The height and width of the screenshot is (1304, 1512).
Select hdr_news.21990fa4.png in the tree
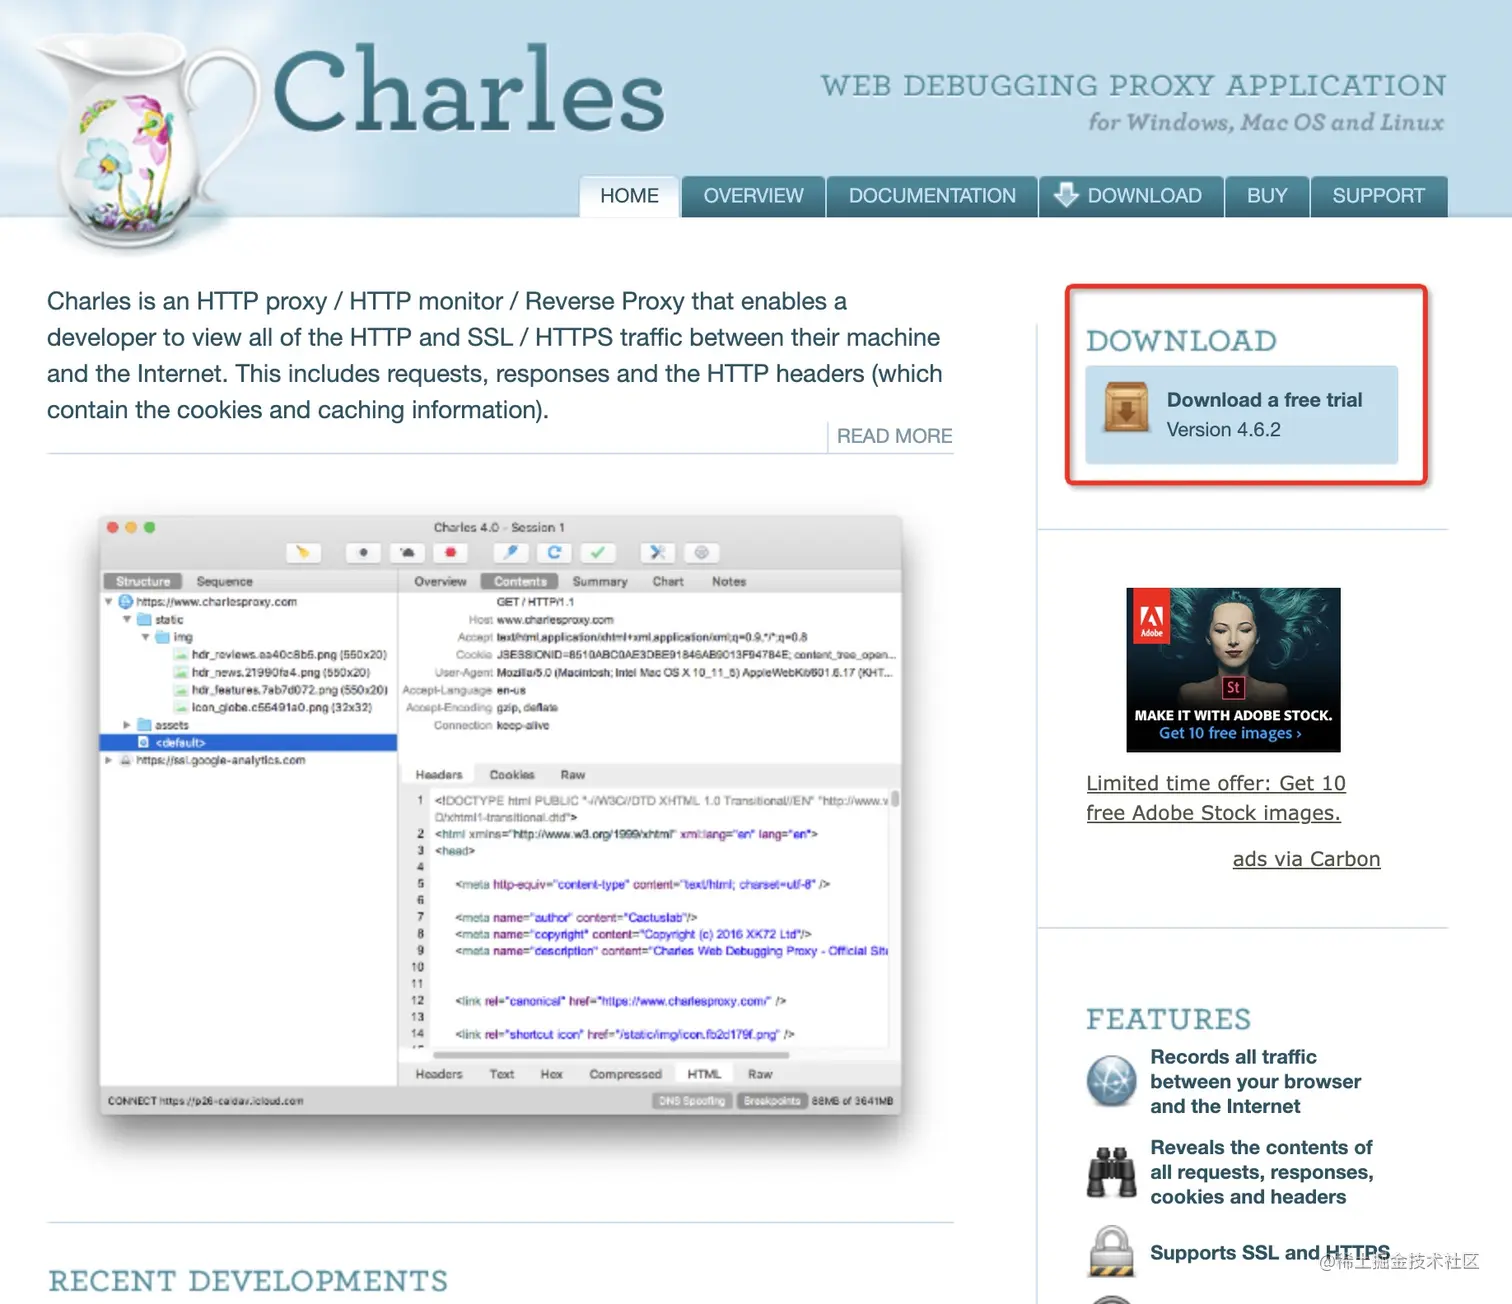click(280, 672)
